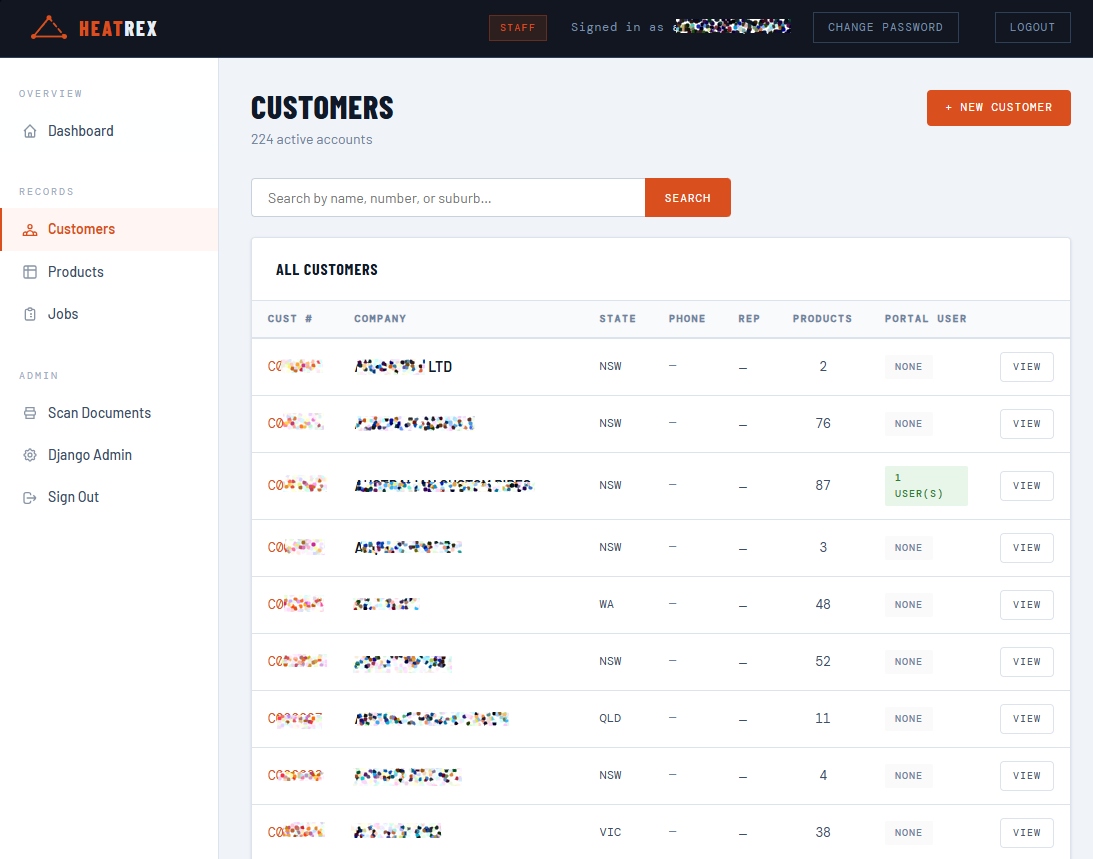
Task: Click the REP column header
Action: click(749, 319)
